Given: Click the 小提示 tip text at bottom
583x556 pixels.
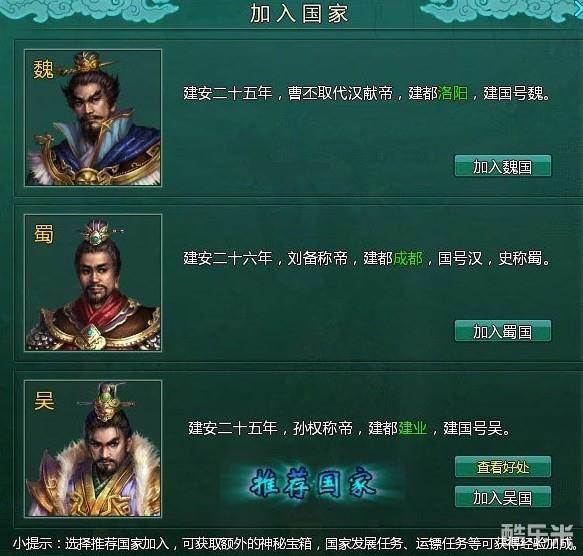Looking at the screenshot, I should click(x=296, y=544).
